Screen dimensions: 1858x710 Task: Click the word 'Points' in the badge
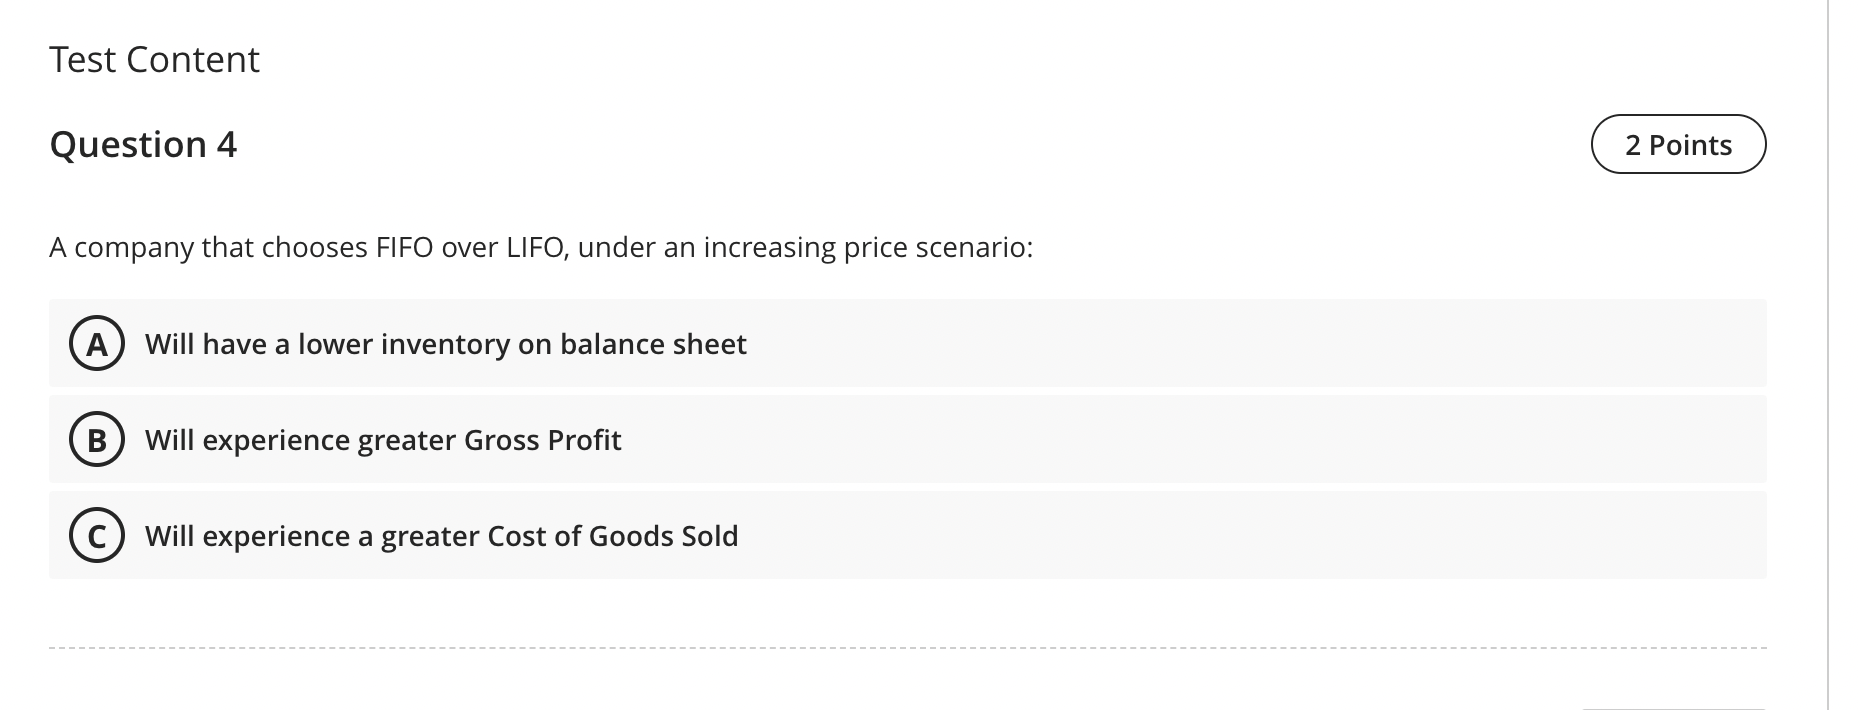point(1690,145)
